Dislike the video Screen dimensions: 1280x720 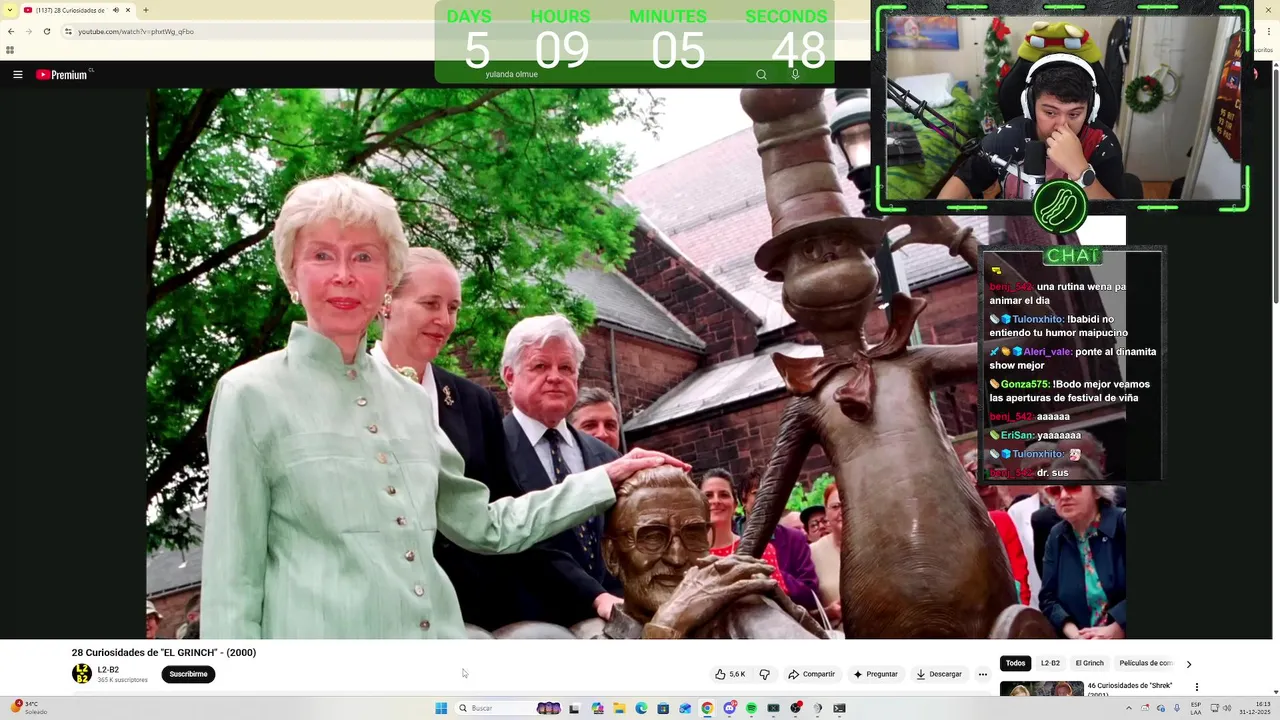765,674
